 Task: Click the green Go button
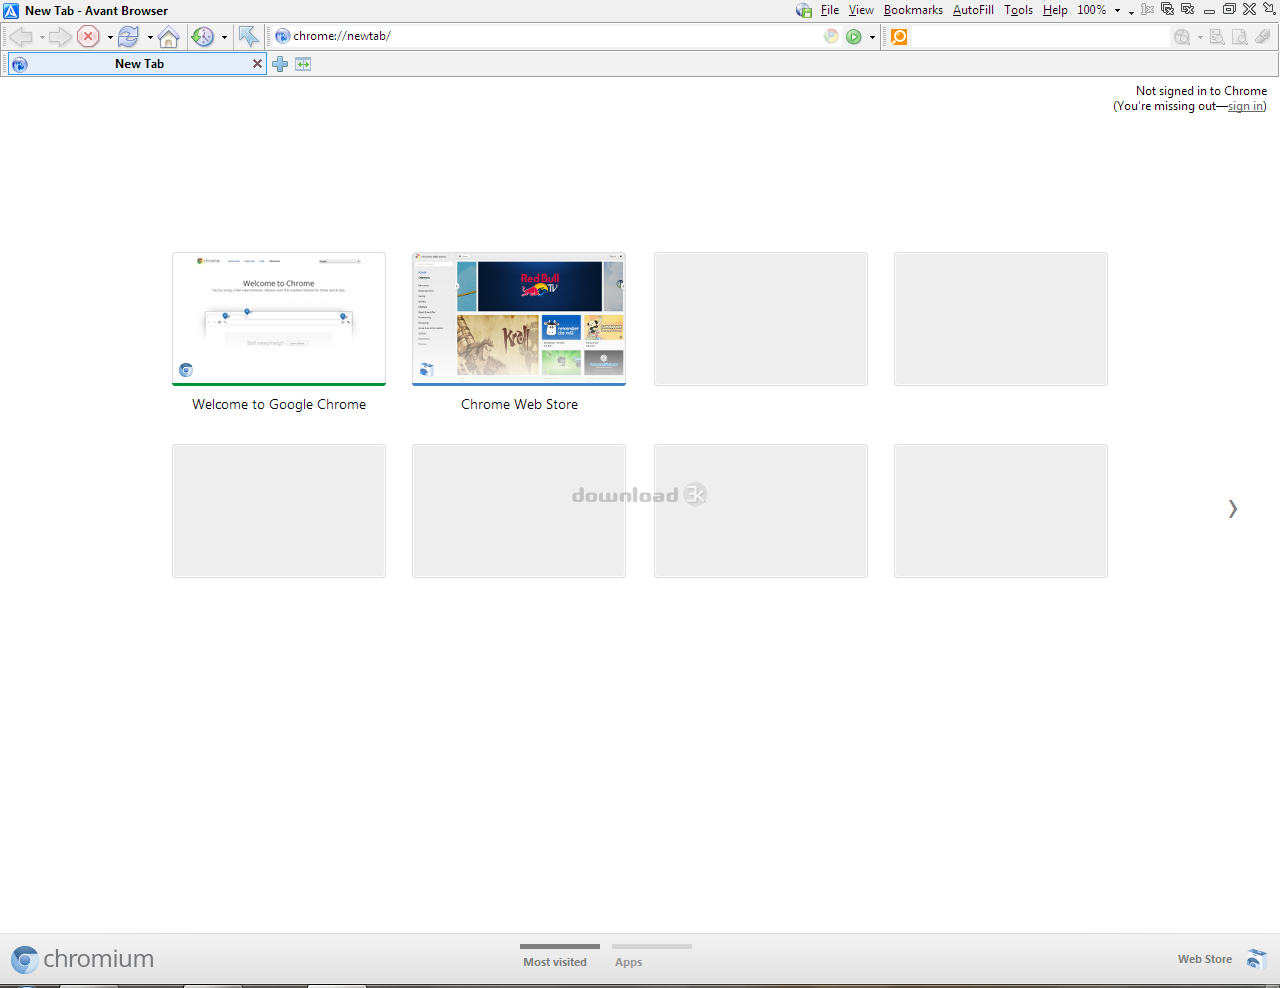click(853, 37)
